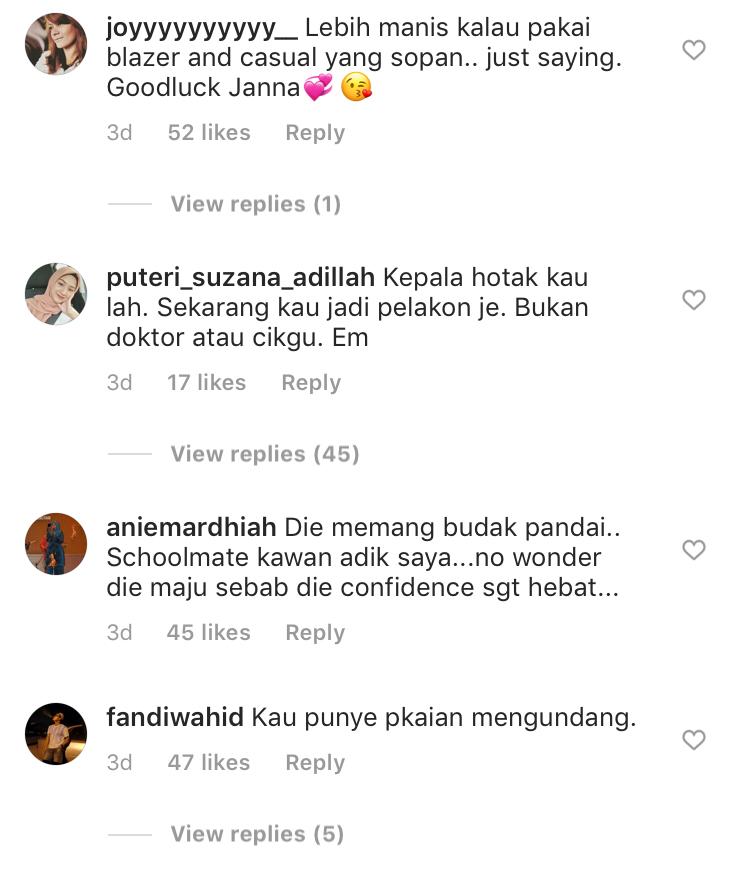Open username link puteri_suzana_adillah
Viewport: 750px width, 873px height.
pyautogui.click(x=241, y=278)
